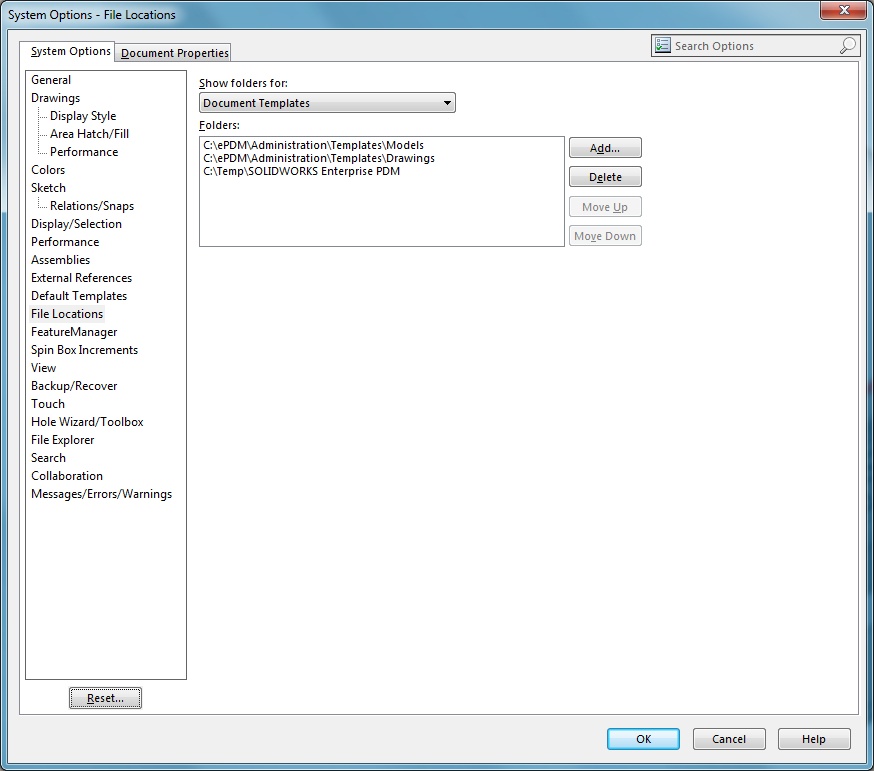Click the Search Options list icon
The width and height of the screenshot is (874, 771).
coord(663,45)
